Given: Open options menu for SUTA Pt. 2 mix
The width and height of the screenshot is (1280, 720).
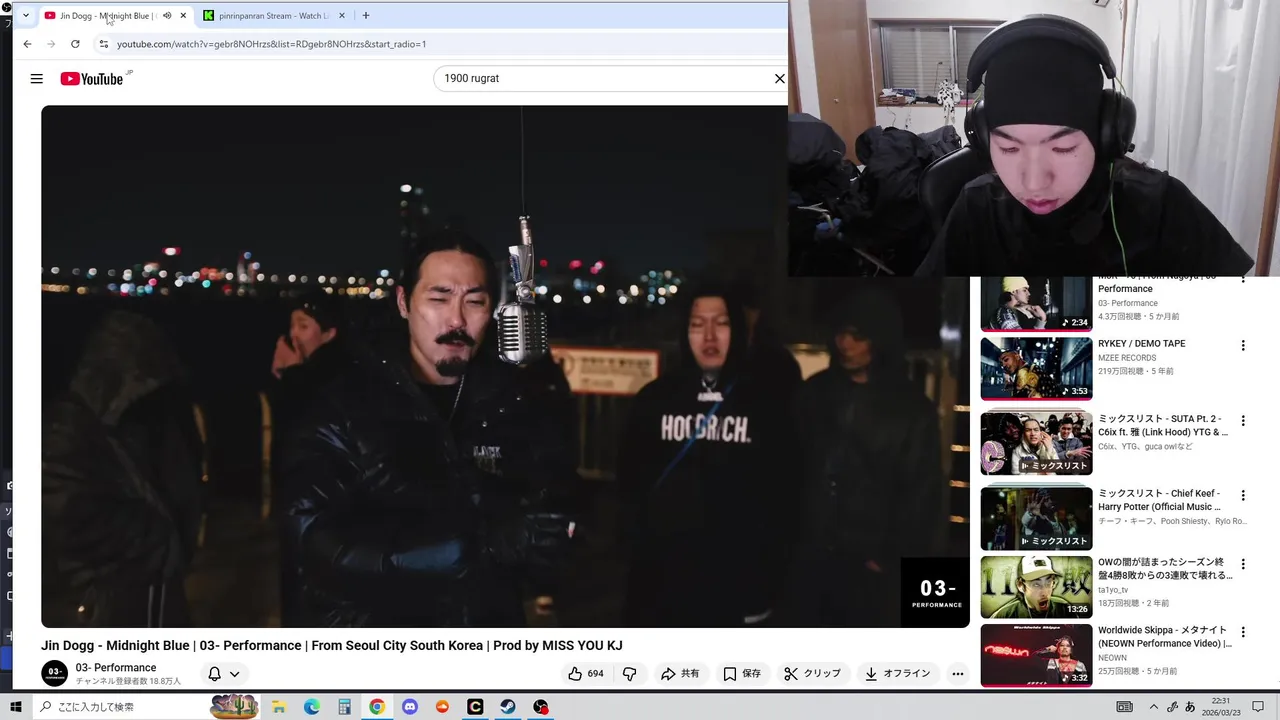Looking at the screenshot, I should pyautogui.click(x=1243, y=421).
